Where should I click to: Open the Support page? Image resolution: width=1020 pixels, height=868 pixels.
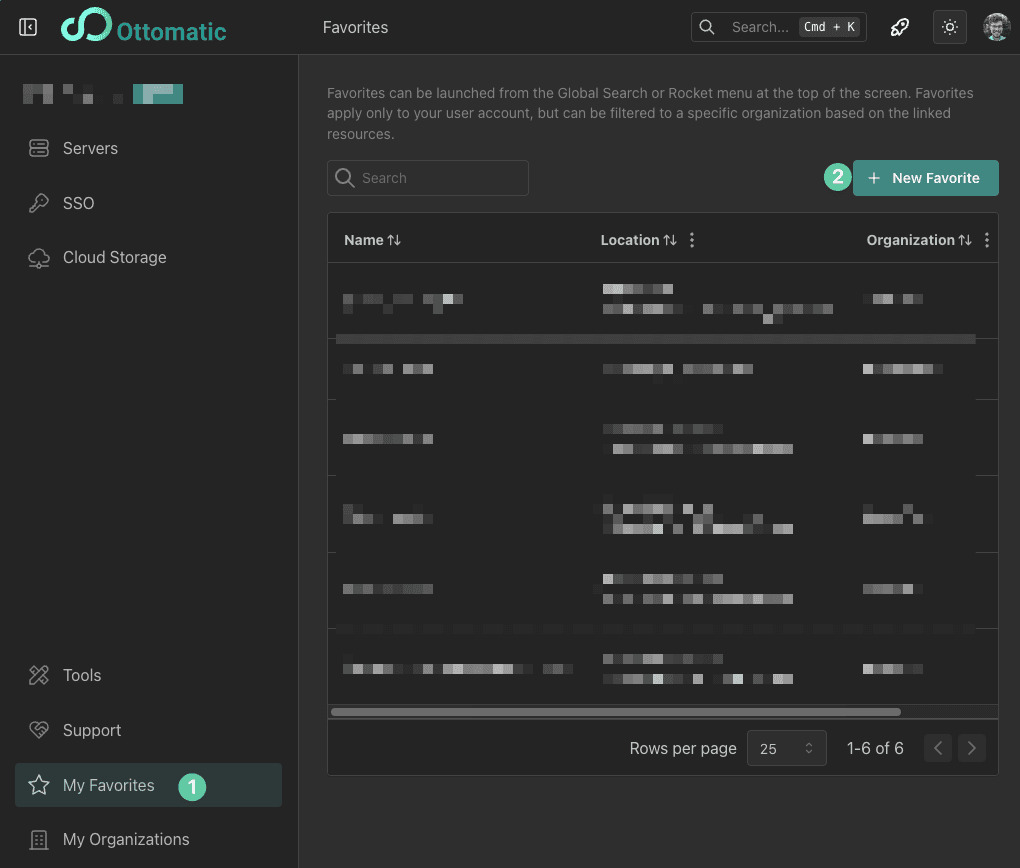click(x=92, y=730)
